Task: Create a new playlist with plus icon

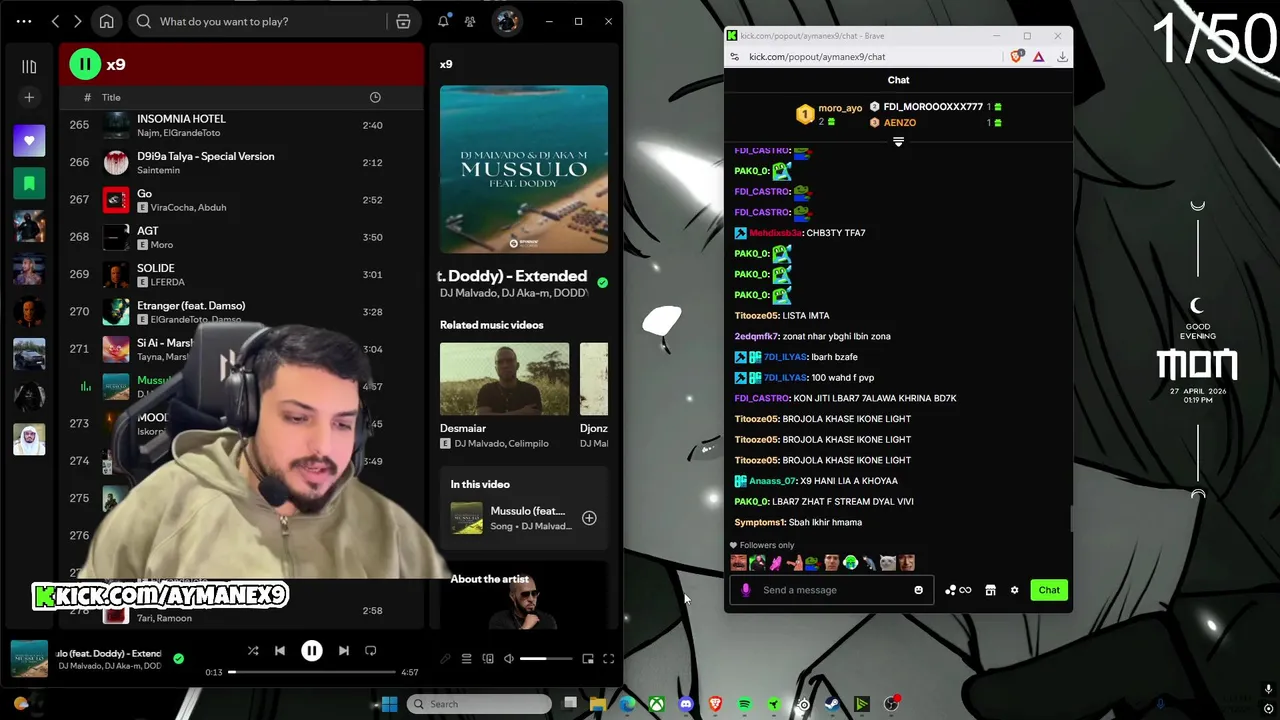Action: click(29, 98)
